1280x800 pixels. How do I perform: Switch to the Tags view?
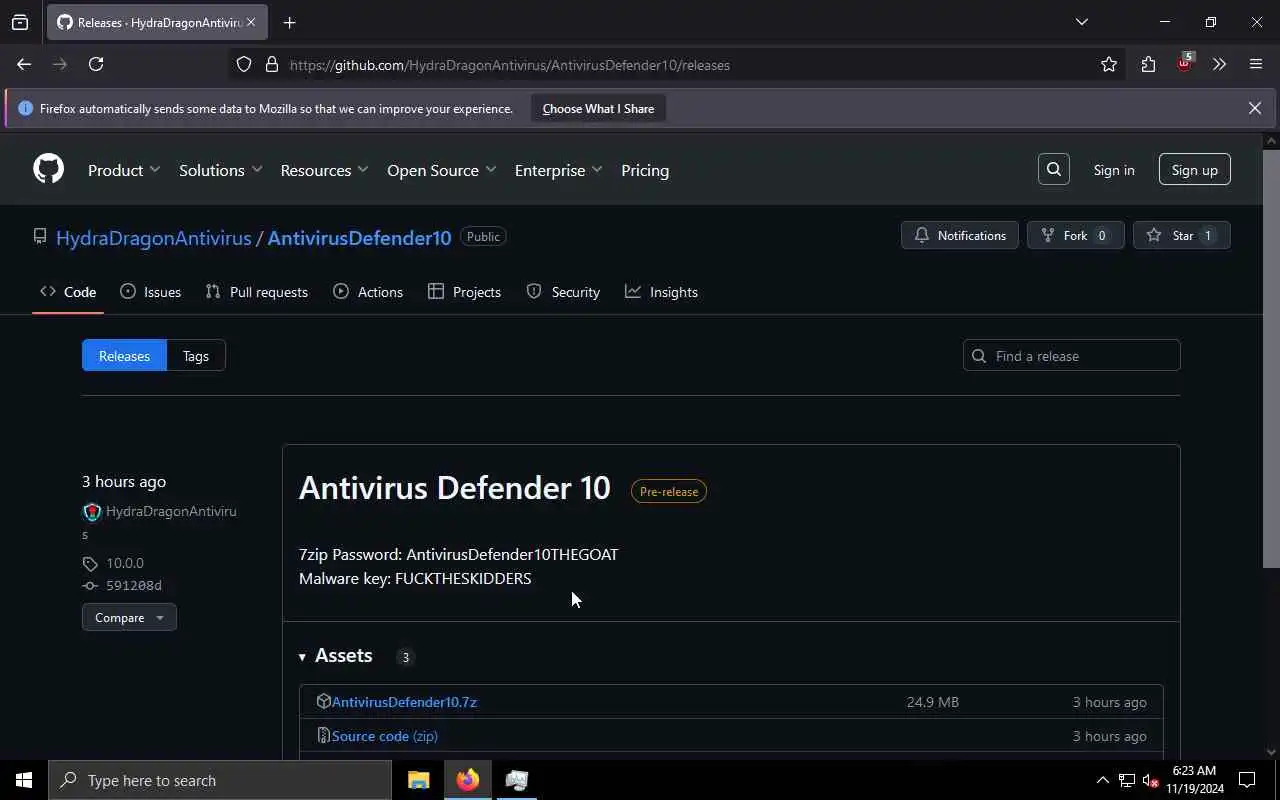pyautogui.click(x=196, y=356)
